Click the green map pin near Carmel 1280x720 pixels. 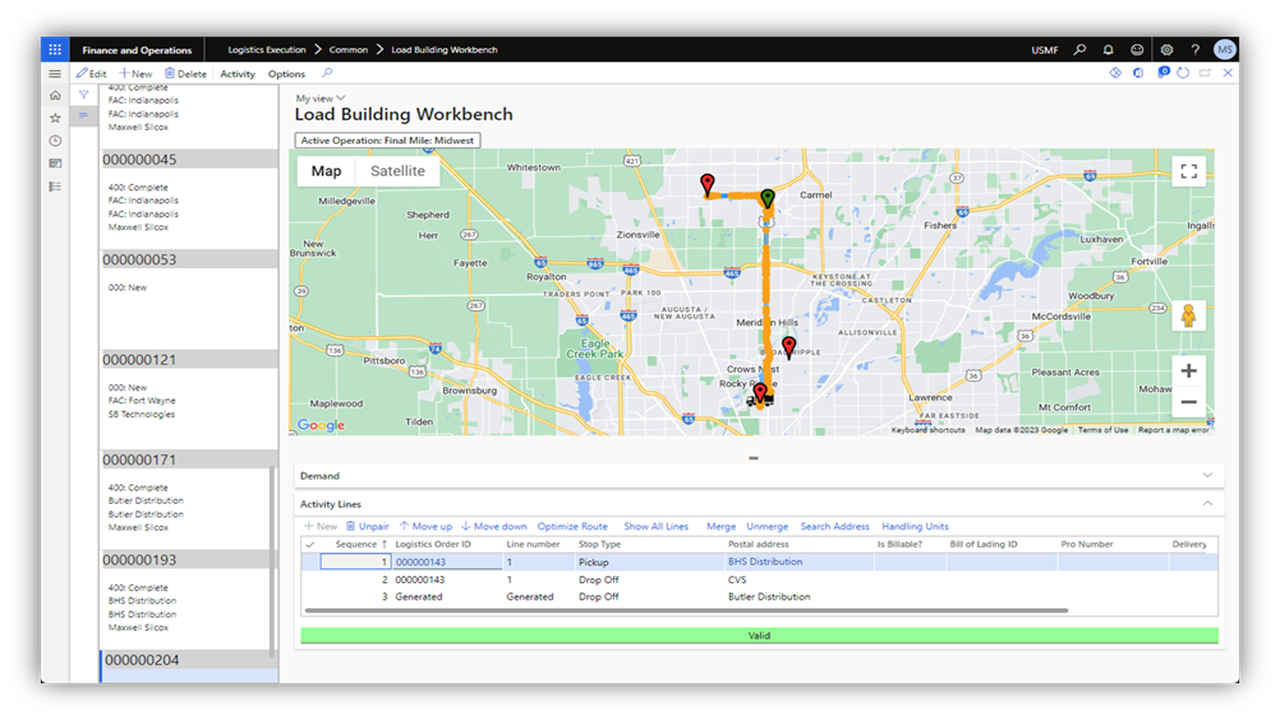tap(767, 198)
